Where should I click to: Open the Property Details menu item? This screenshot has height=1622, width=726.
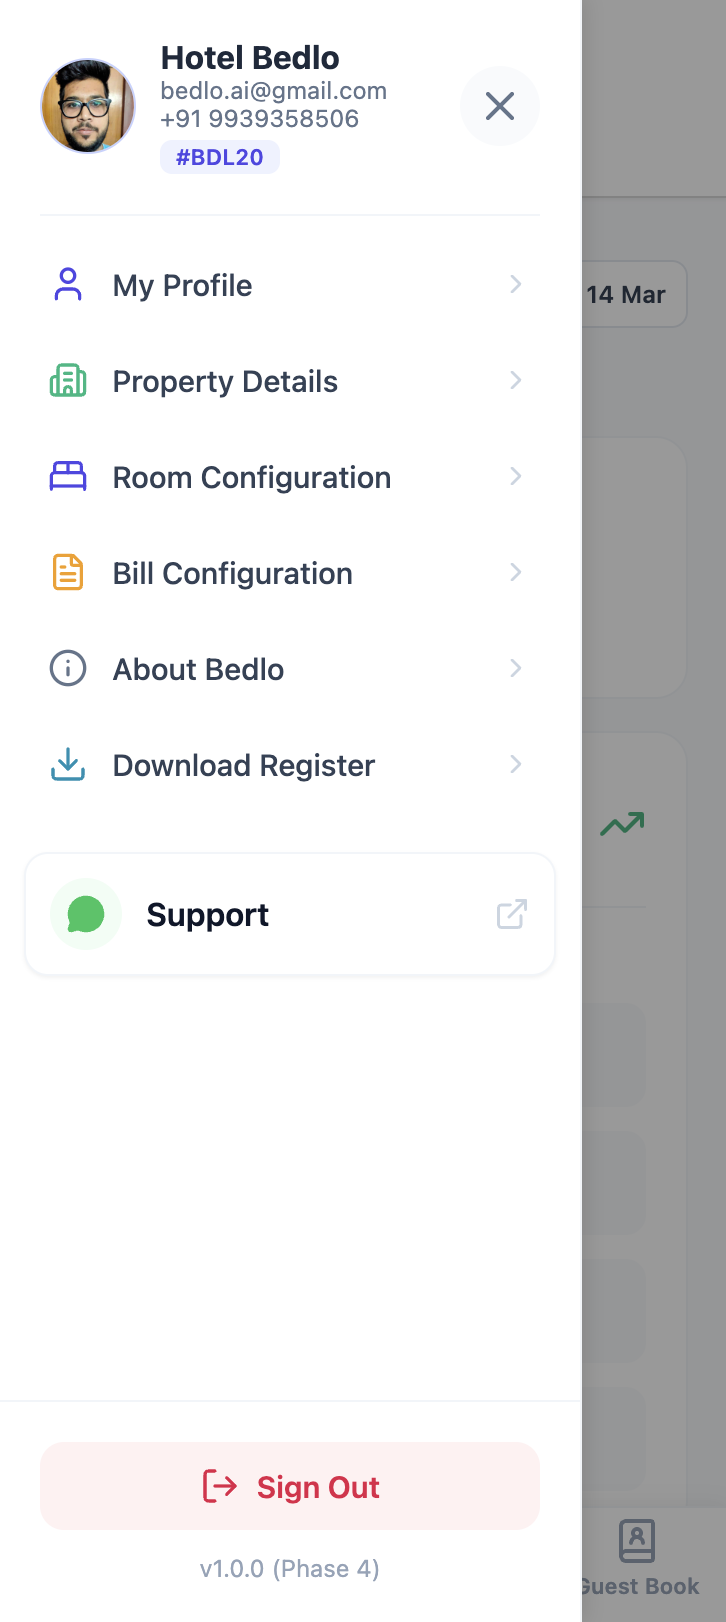225,381
